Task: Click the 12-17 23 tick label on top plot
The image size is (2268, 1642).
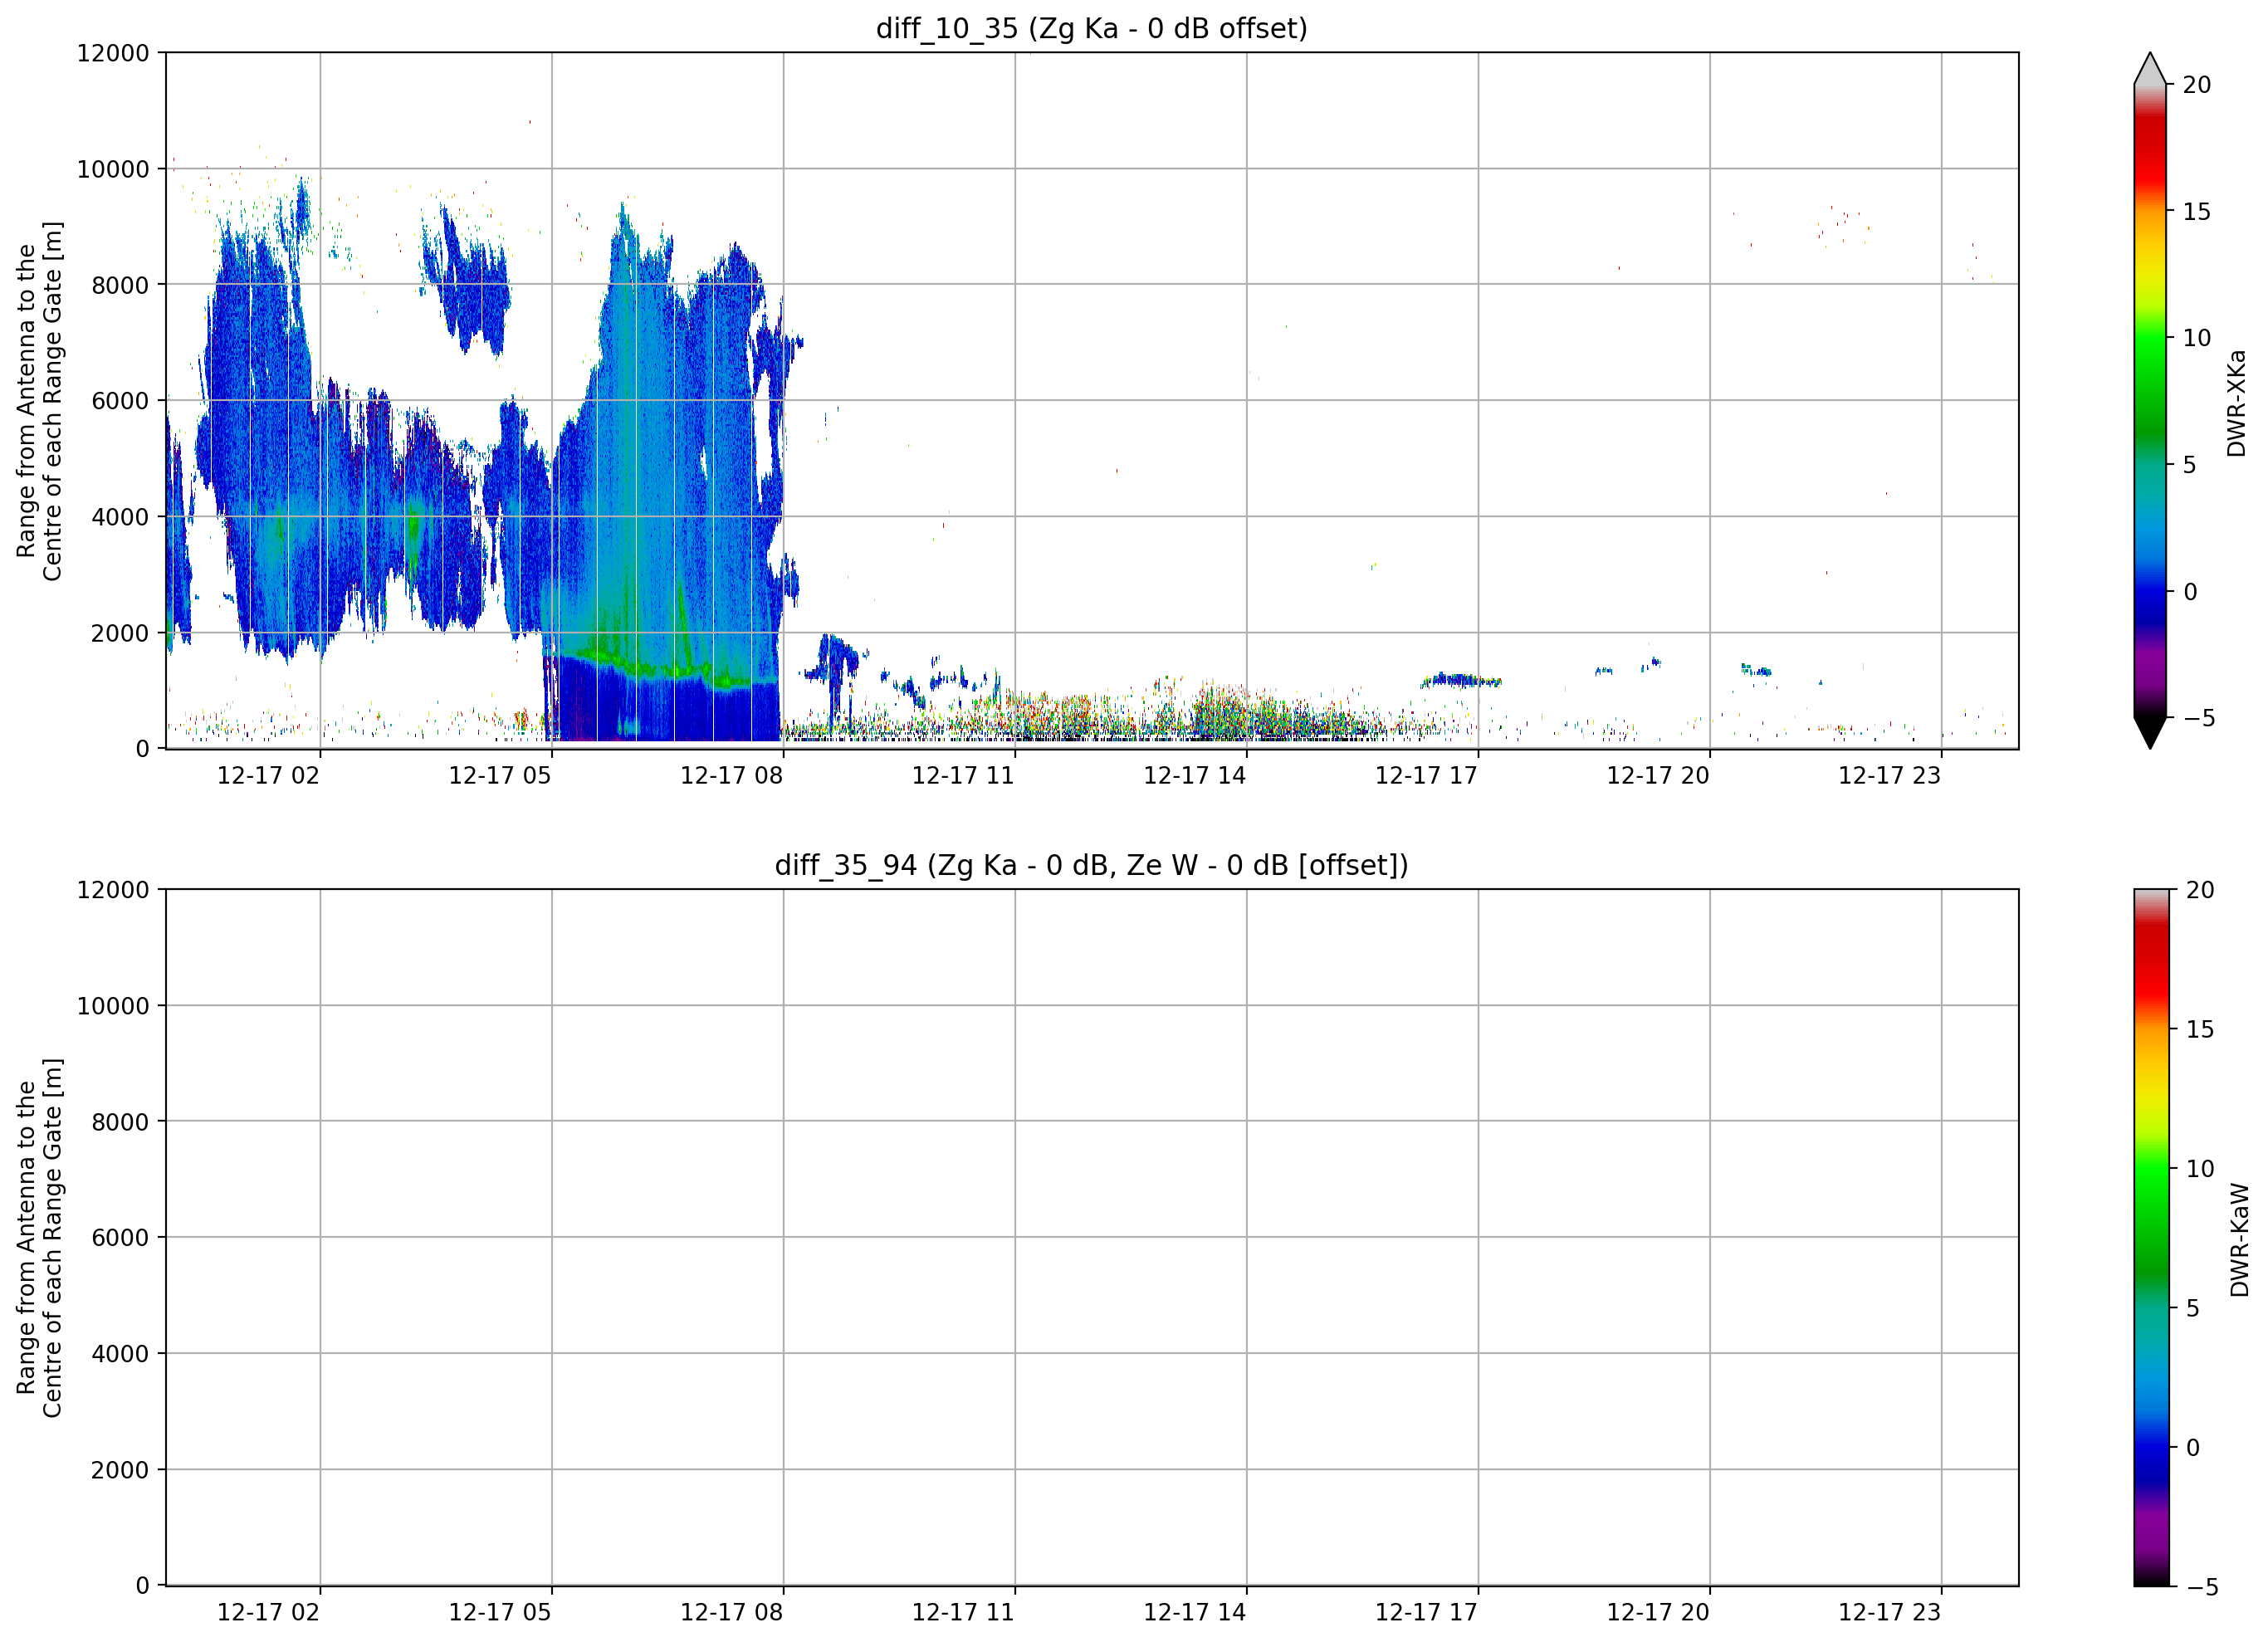Action: 1889,775
